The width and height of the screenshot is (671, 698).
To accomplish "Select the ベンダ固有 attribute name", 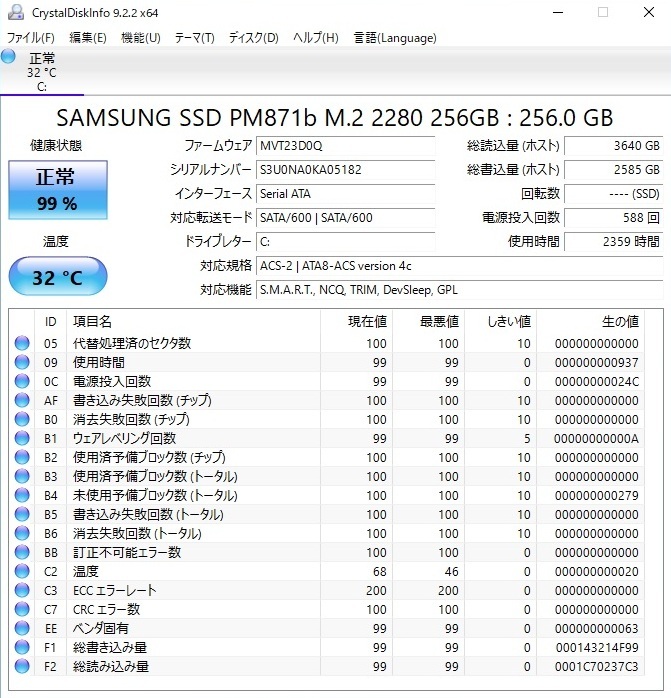I will 101,628.
